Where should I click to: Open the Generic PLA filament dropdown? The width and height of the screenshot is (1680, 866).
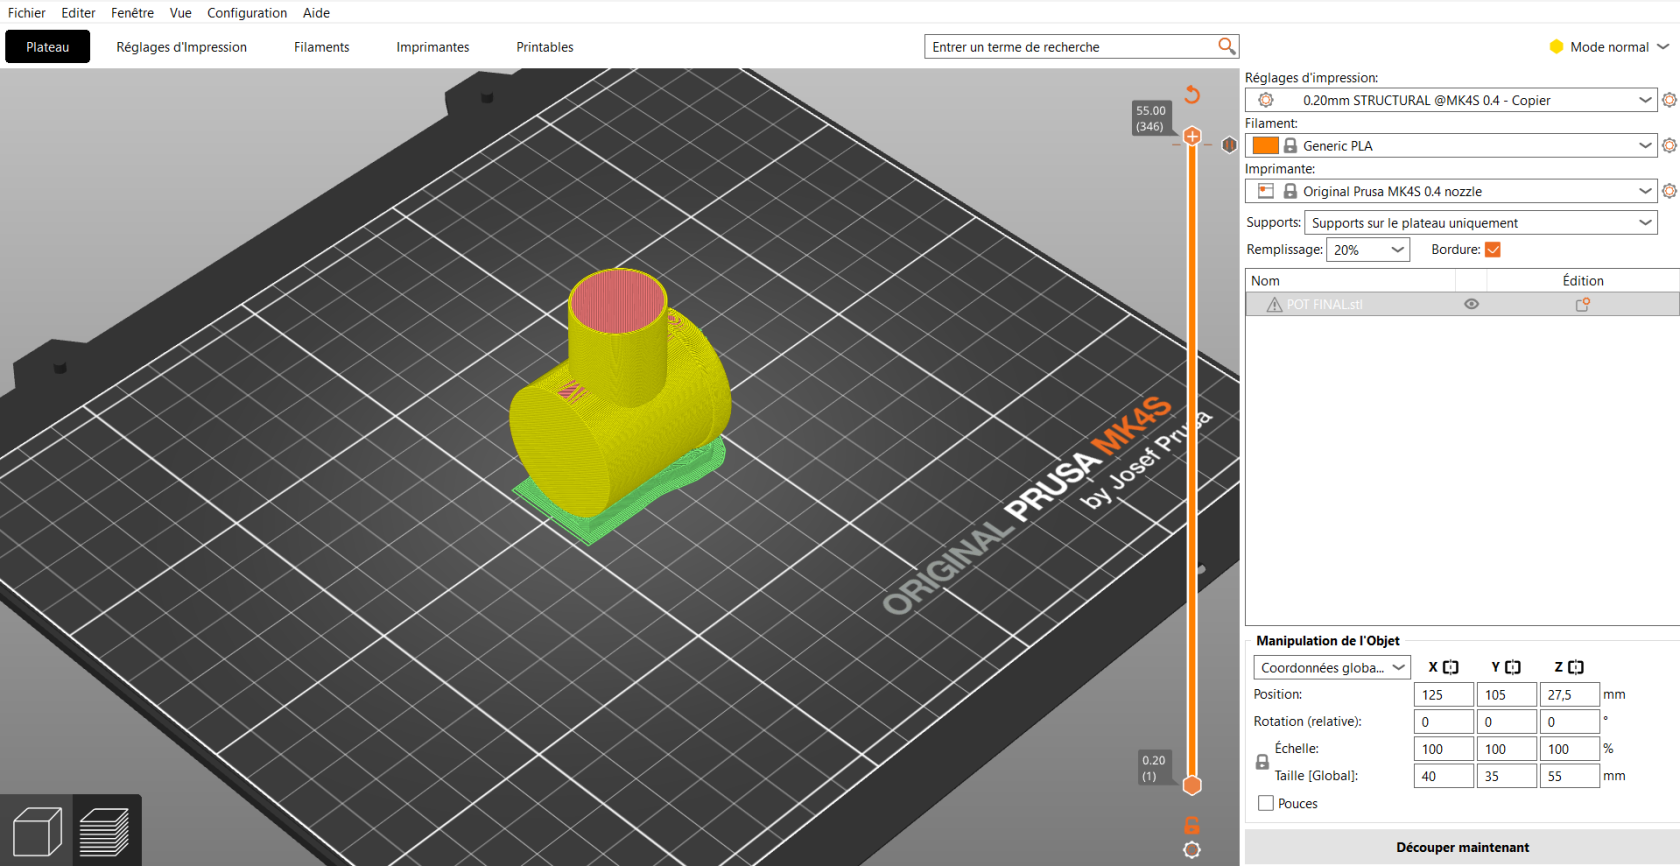coord(1451,146)
